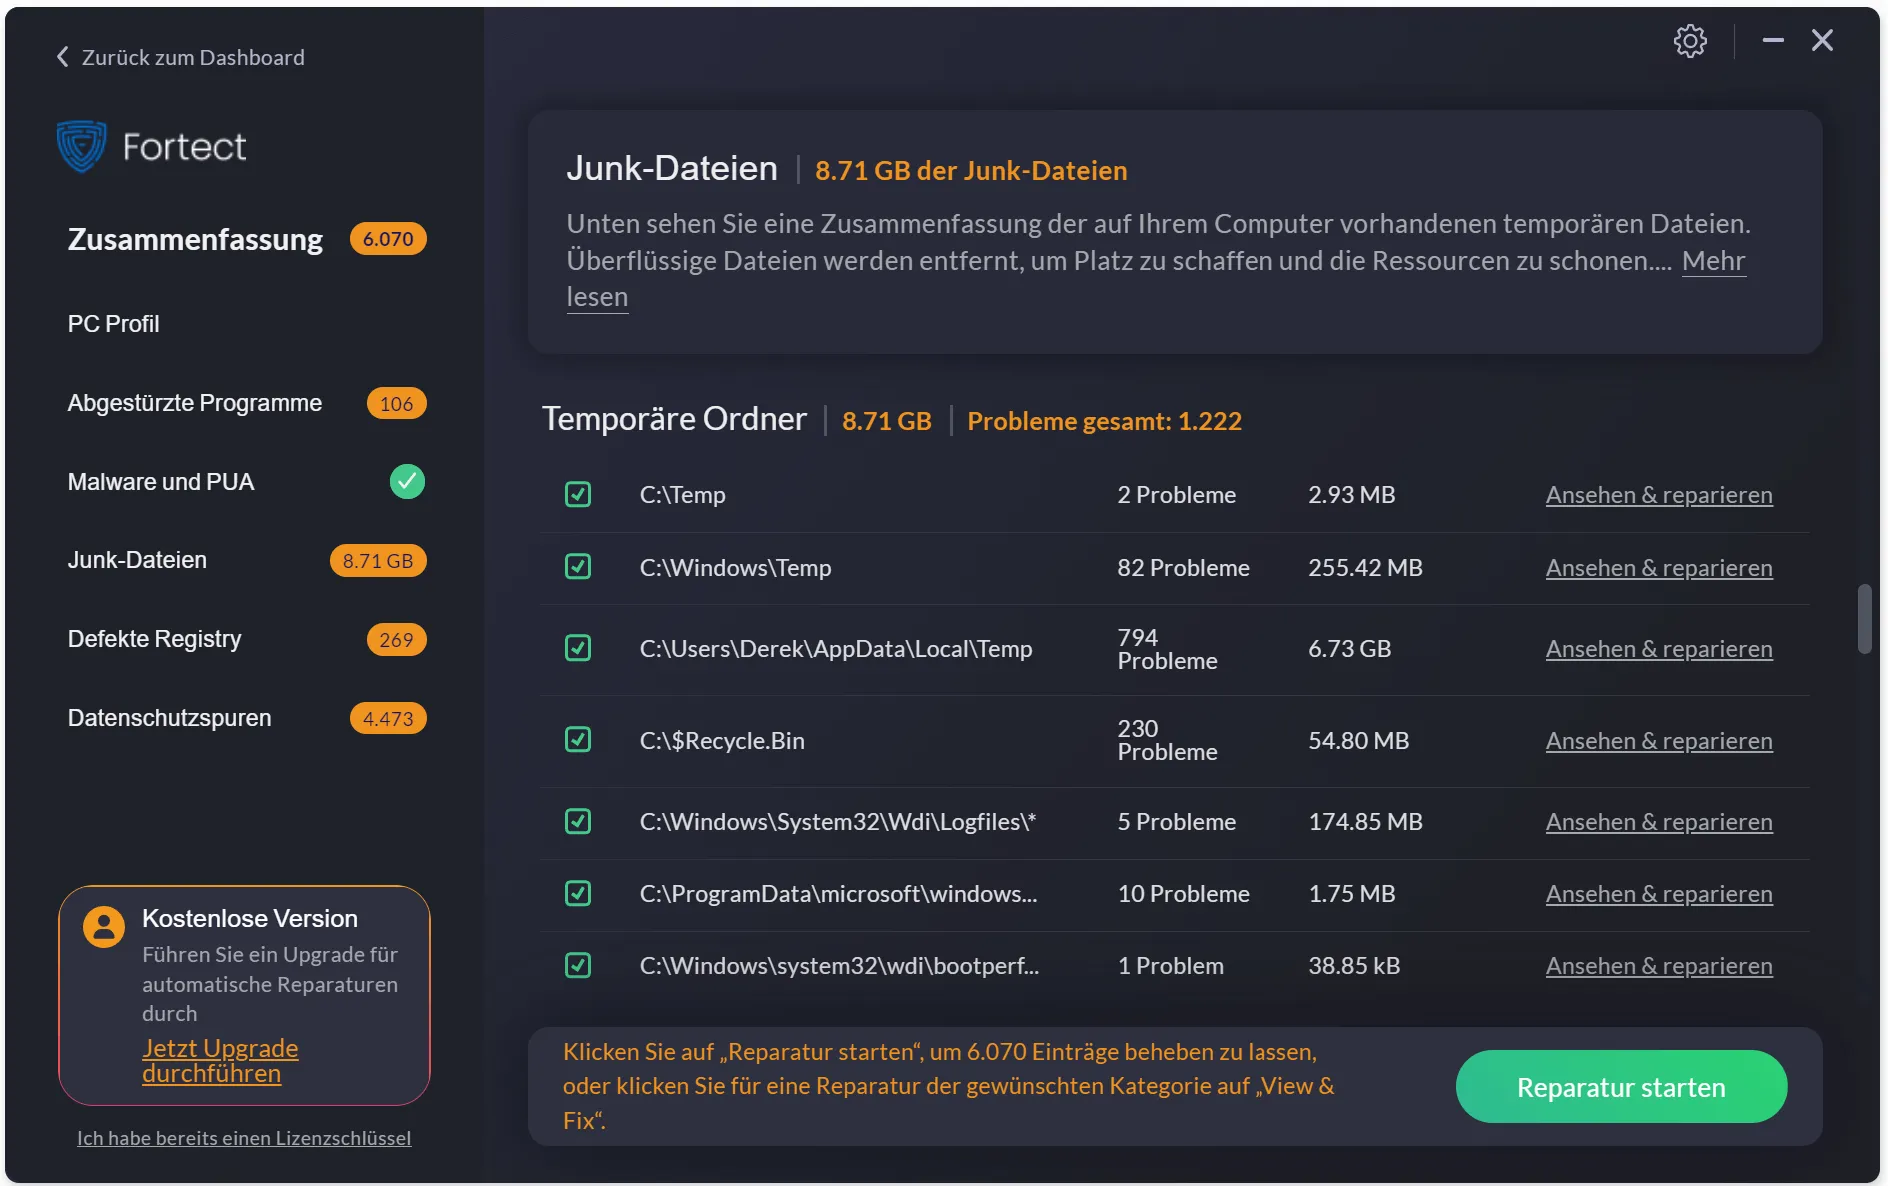Expand description with Mehr lesen
This screenshot has width=1888, height=1186.
1712,261
